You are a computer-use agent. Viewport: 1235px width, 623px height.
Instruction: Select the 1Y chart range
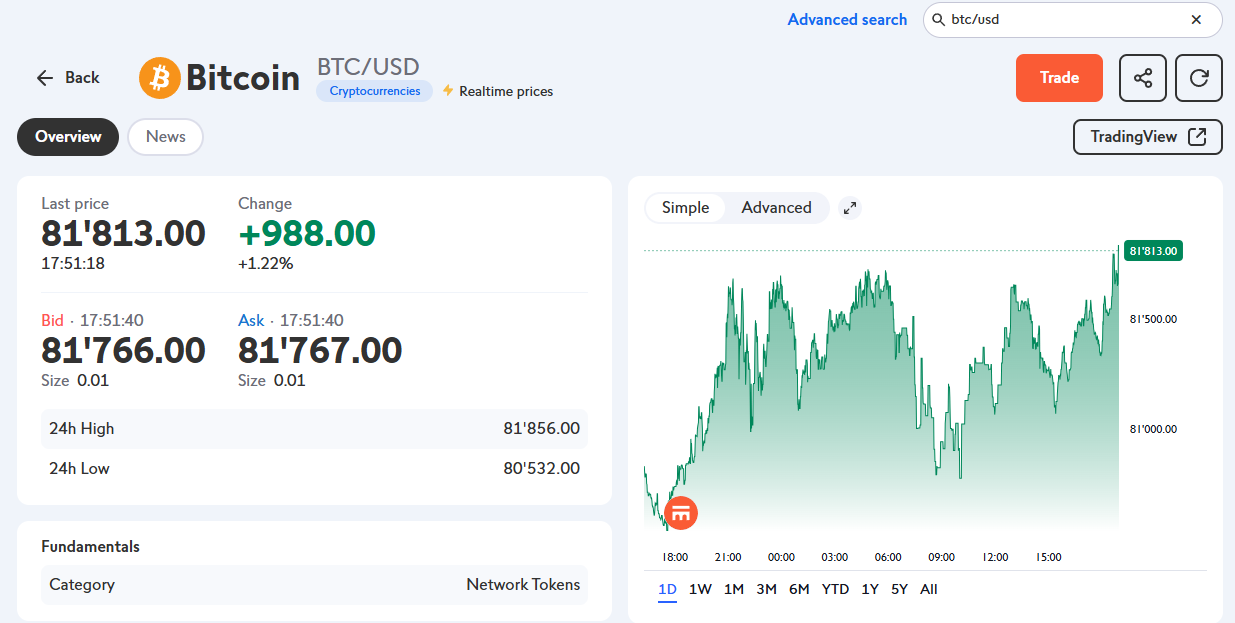870,589
